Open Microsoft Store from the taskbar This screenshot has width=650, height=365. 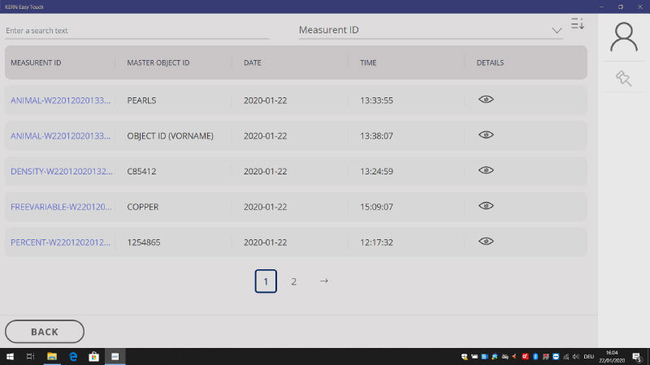click(x=94, y=356)
